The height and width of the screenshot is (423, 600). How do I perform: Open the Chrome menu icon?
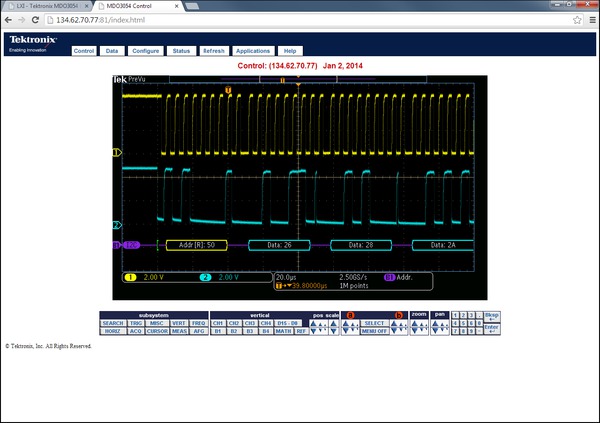pos(591,20)
